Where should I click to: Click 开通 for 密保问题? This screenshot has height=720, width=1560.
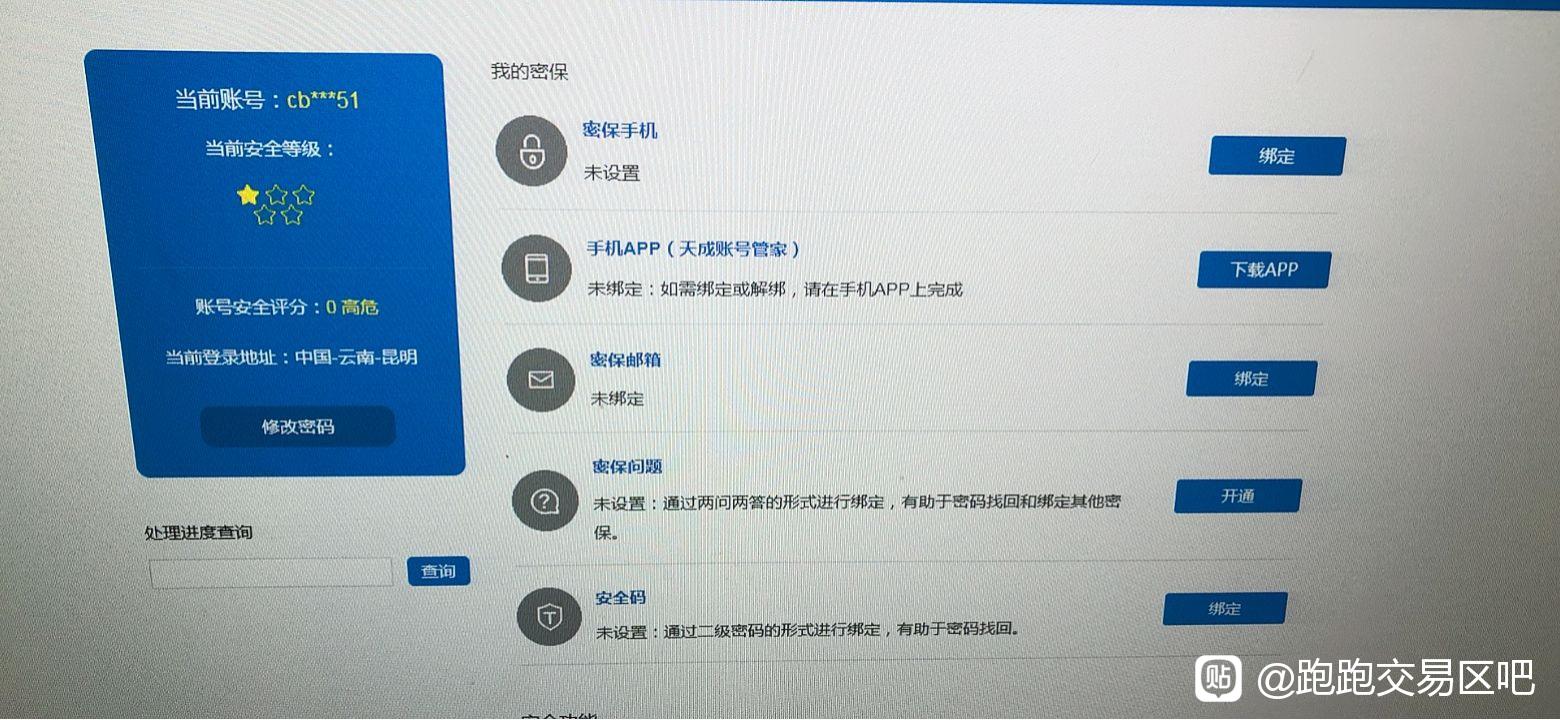(1238, 496)
